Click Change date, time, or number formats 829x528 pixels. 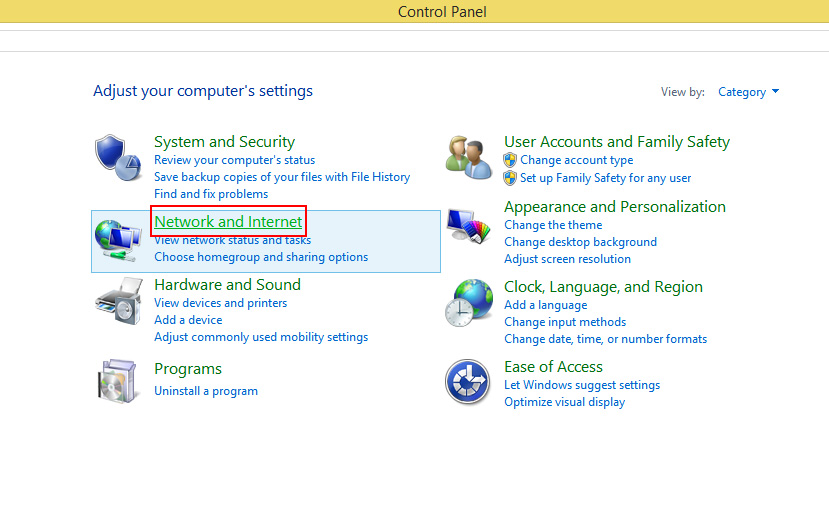pyautogui.click(x=605, y=339)
